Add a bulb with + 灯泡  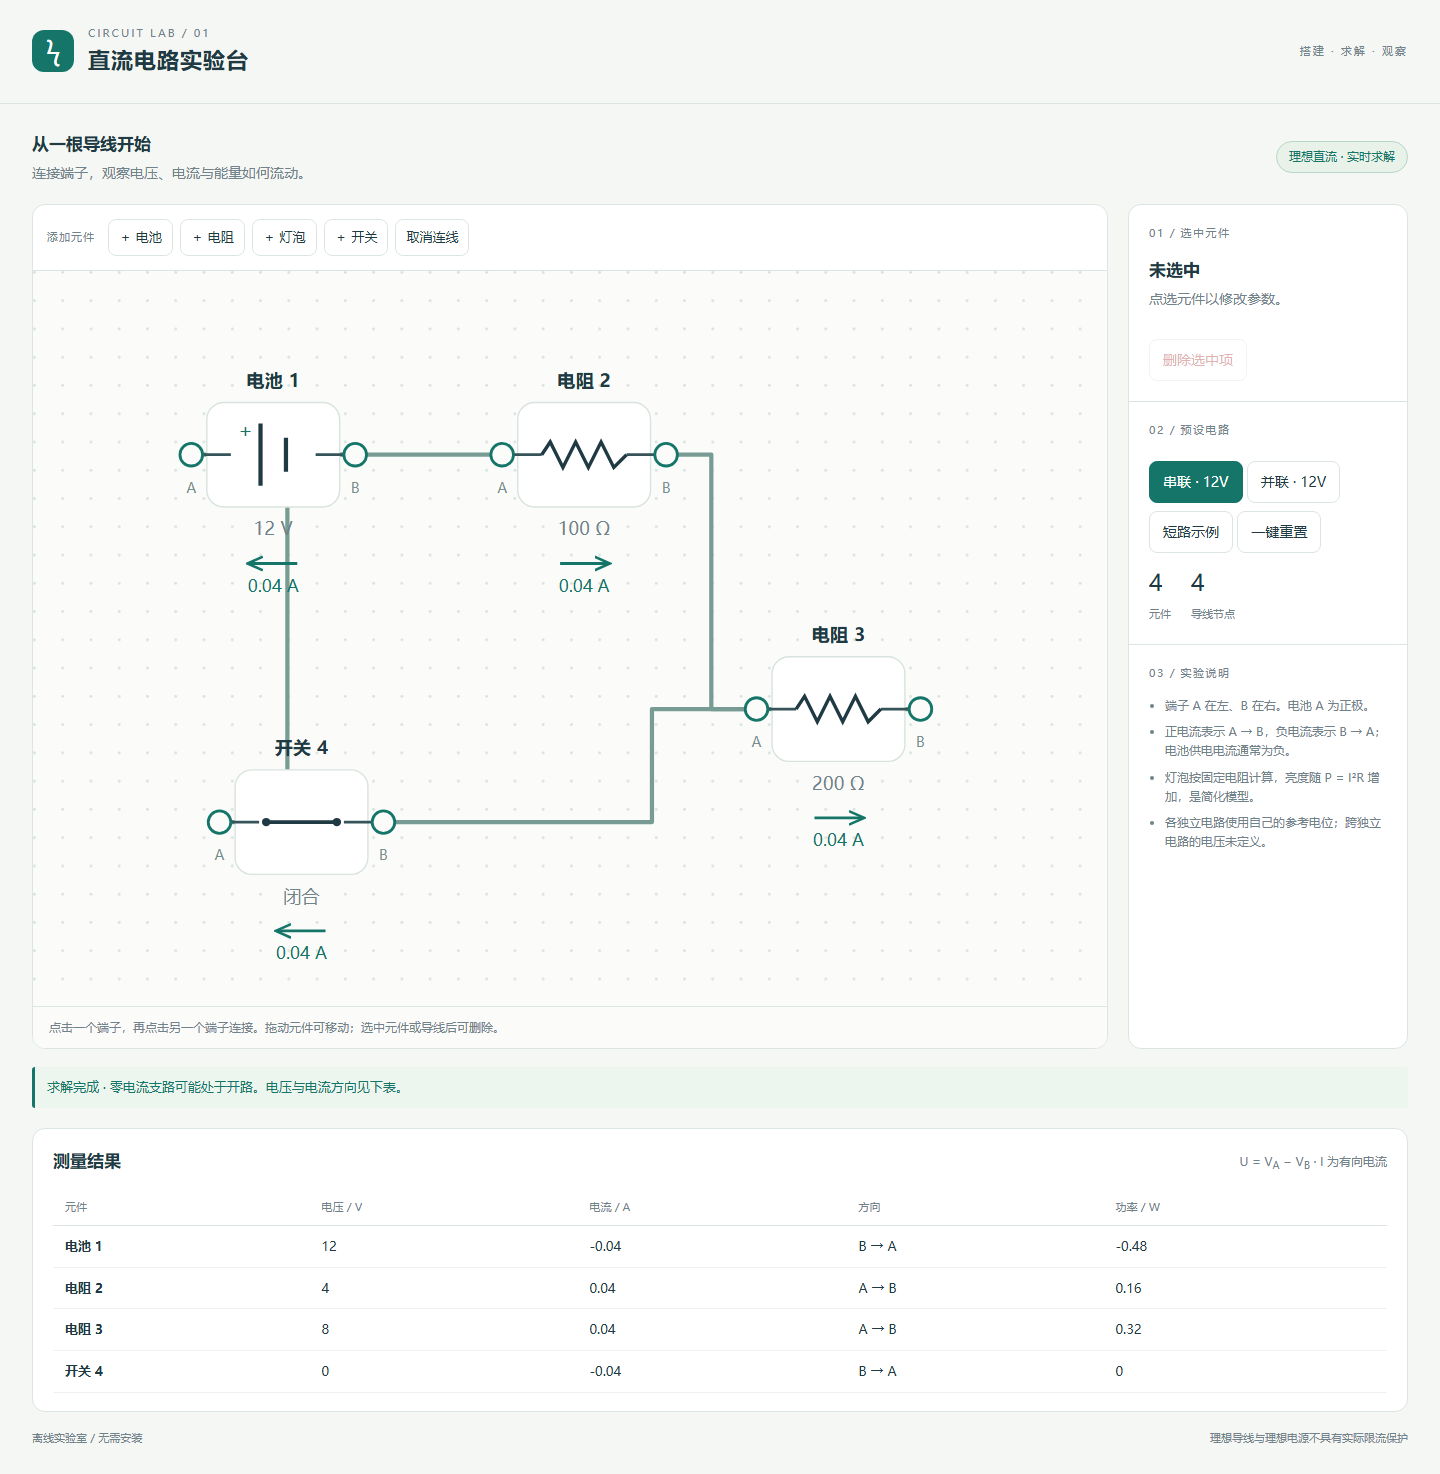[285, 237]
